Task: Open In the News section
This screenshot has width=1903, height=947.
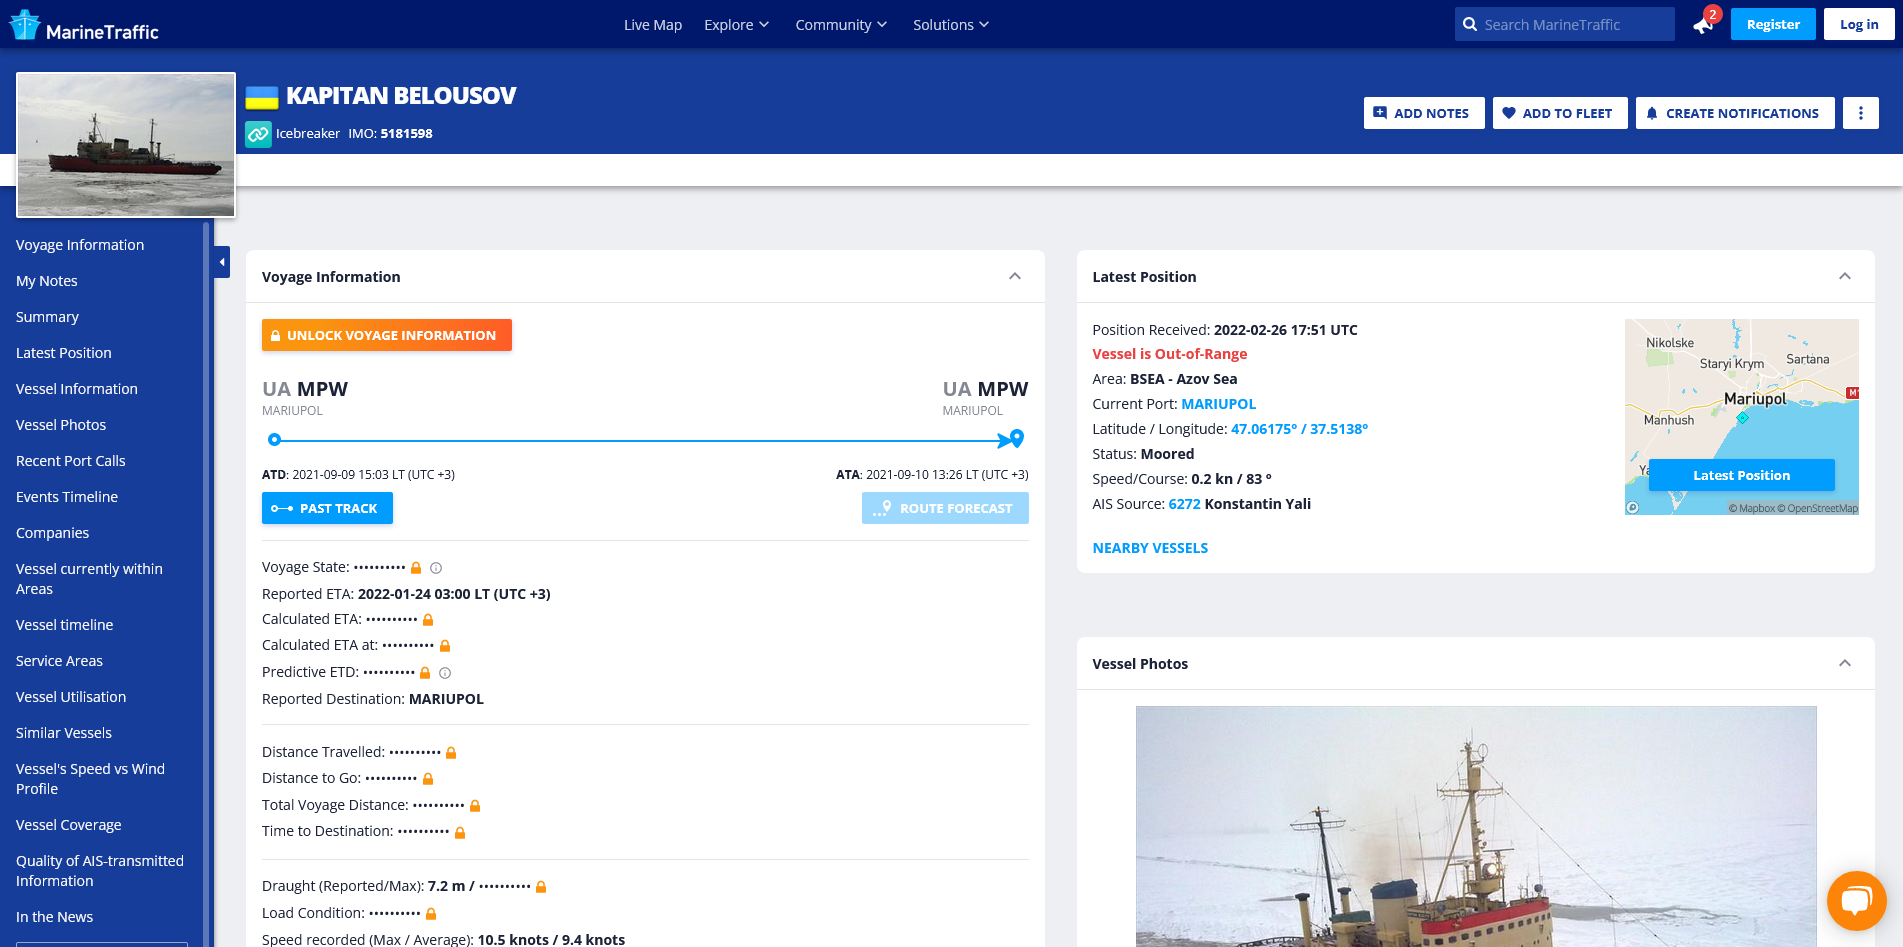Action: pyautogui.click(x=55, y=917)
